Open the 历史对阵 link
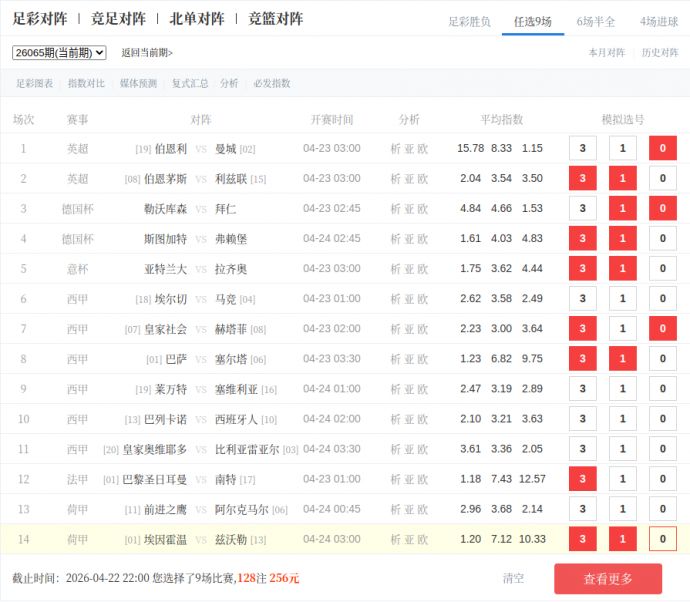The image size is (690, 602). click(659, 53)
